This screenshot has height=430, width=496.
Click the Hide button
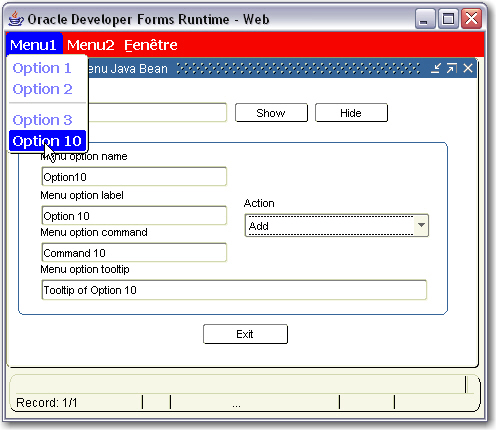[351, 113]
